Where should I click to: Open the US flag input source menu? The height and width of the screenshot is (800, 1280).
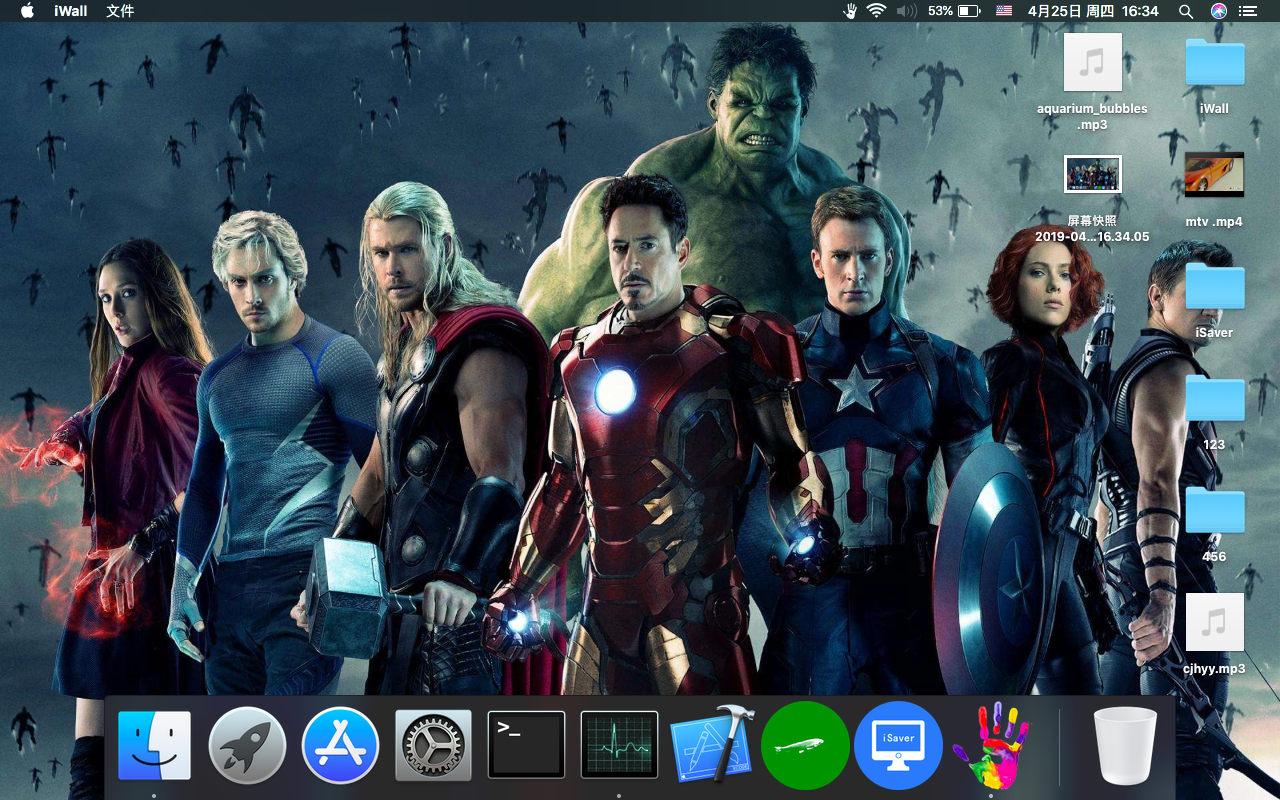click(x=1003, y=11)
